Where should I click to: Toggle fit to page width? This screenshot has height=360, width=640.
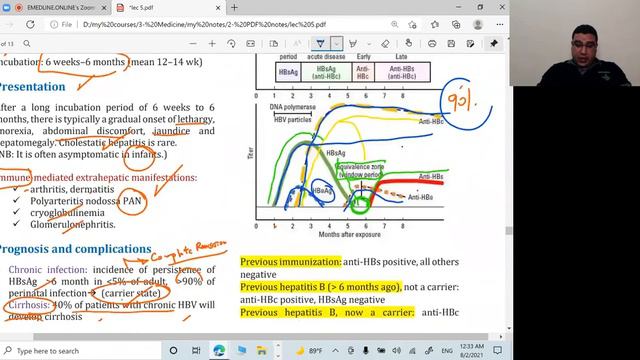[x=250, y=43]
